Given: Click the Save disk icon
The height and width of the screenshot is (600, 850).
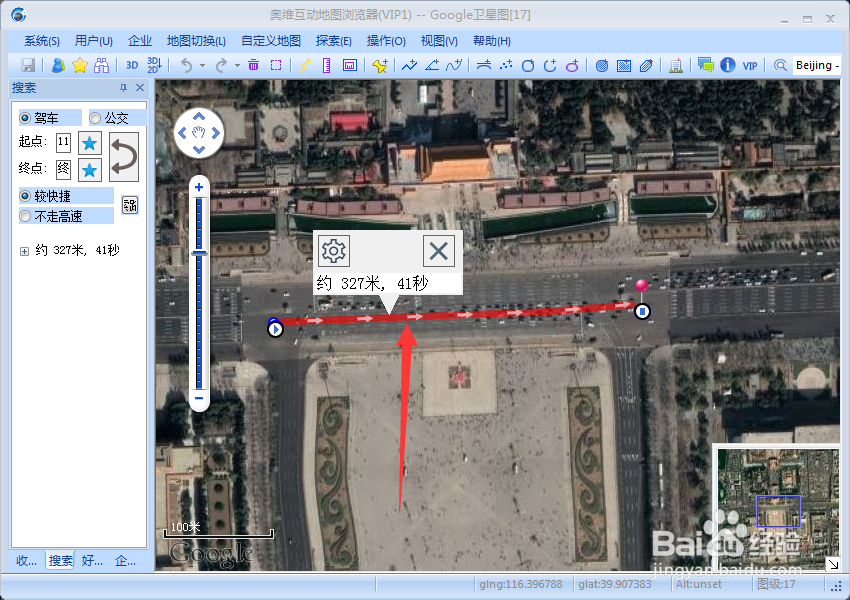Looking at the screenshot, I should (28, 66).
